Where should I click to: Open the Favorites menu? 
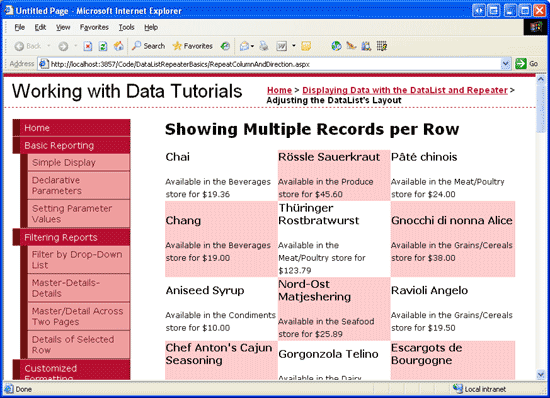(94, 27)
